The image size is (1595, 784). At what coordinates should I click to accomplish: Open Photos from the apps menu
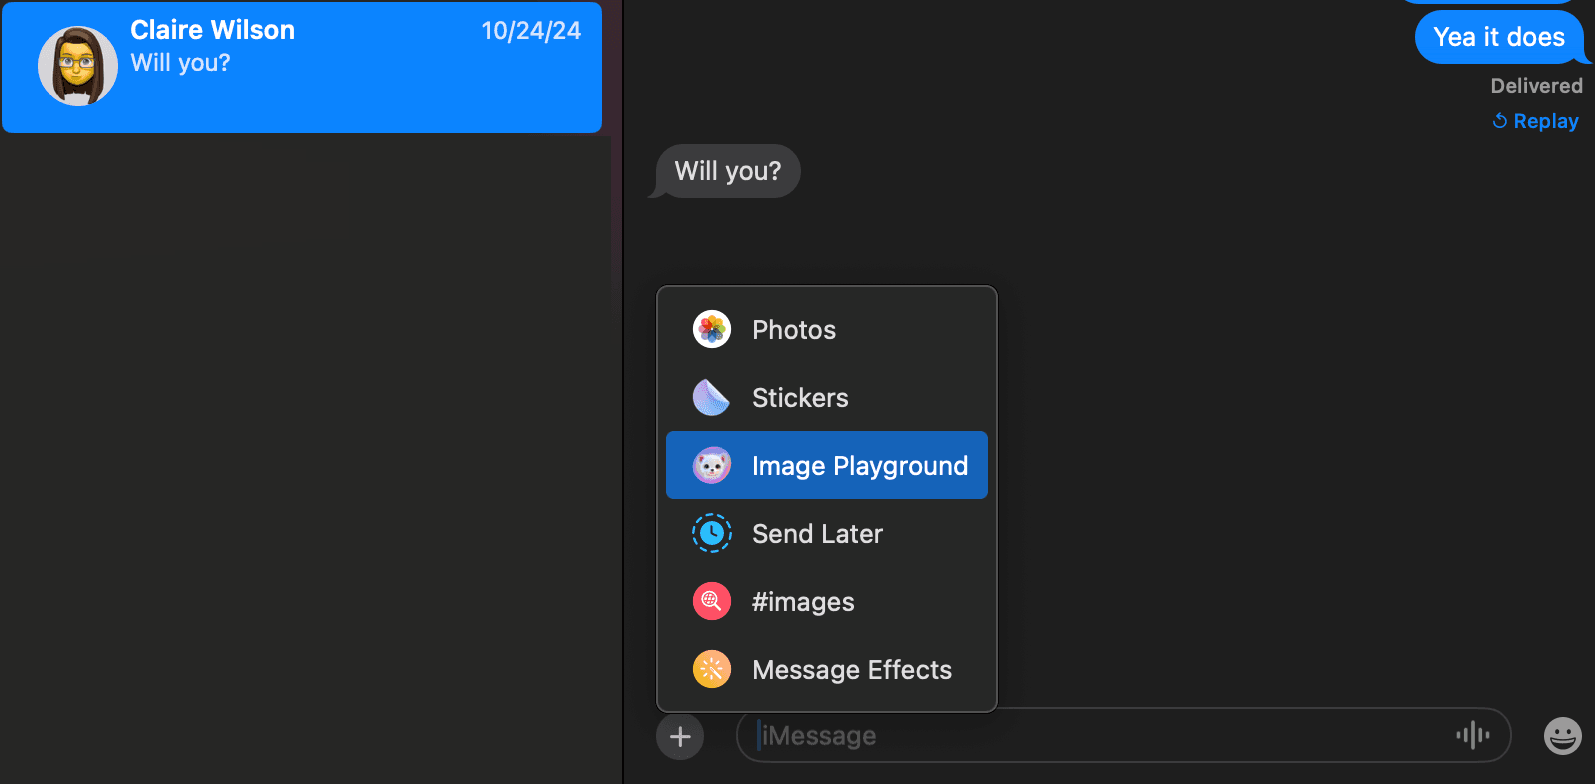click(x=826, y=330)
